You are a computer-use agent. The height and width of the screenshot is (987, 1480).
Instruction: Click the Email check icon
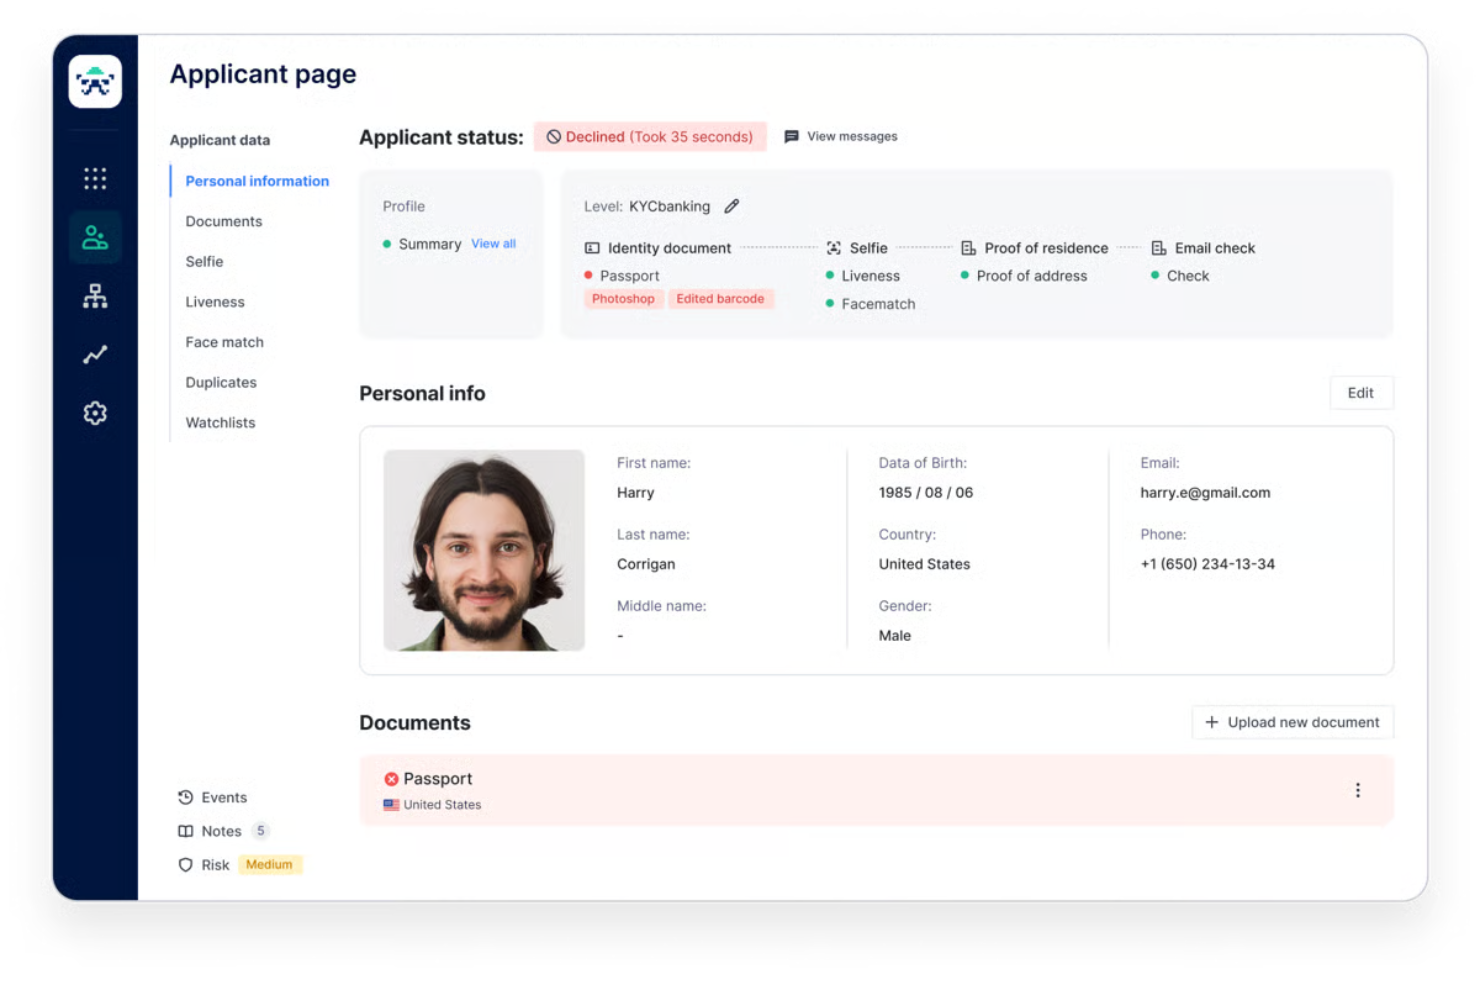1159,247
